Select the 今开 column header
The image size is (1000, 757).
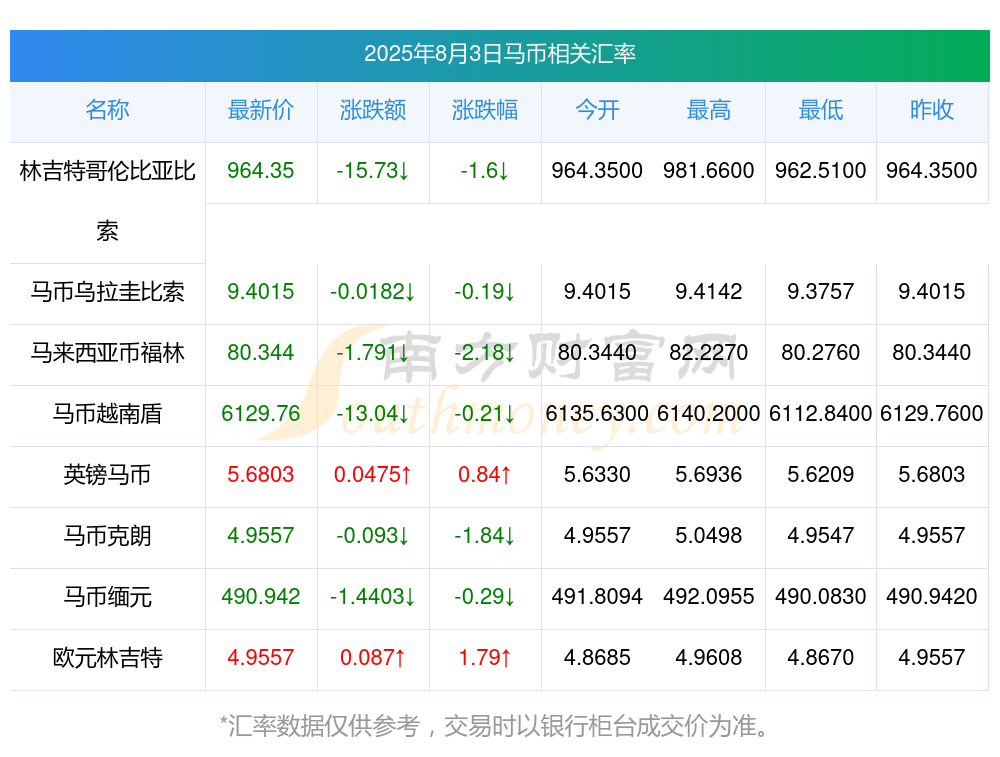[x=597, y=110]
